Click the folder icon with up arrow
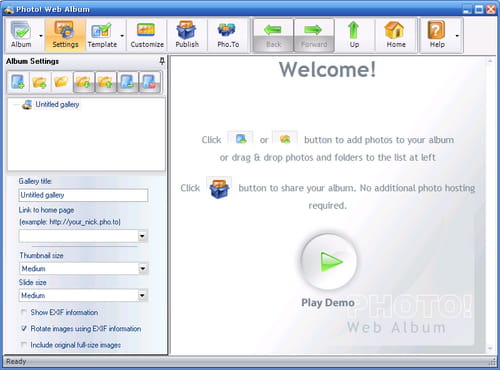 pyautogui.click(x=105, y=82)
